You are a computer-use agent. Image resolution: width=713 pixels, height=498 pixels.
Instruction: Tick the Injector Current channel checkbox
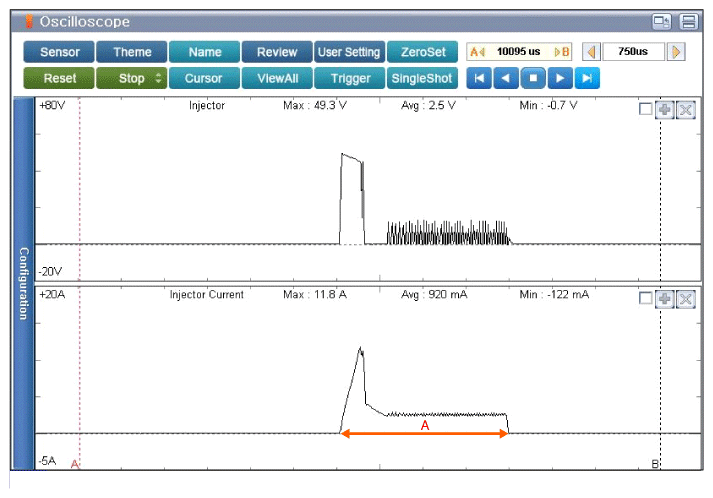tap(646, 300)
